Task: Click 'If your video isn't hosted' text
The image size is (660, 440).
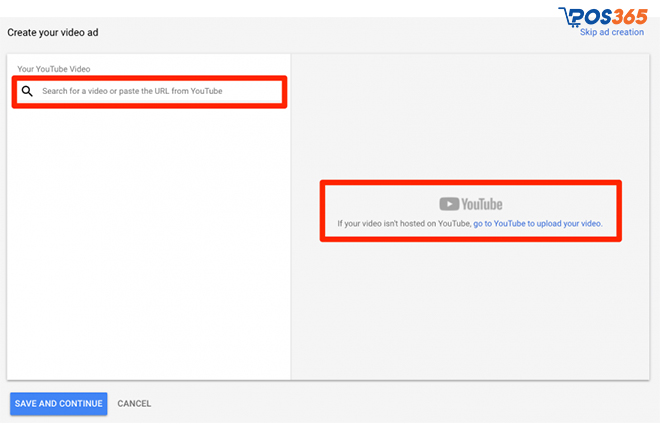Action: pyautogui.click(x=404, y=224)
